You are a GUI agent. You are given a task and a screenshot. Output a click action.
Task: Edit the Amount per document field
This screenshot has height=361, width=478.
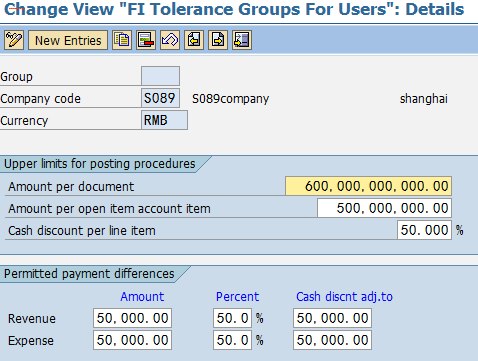point(368,186)
